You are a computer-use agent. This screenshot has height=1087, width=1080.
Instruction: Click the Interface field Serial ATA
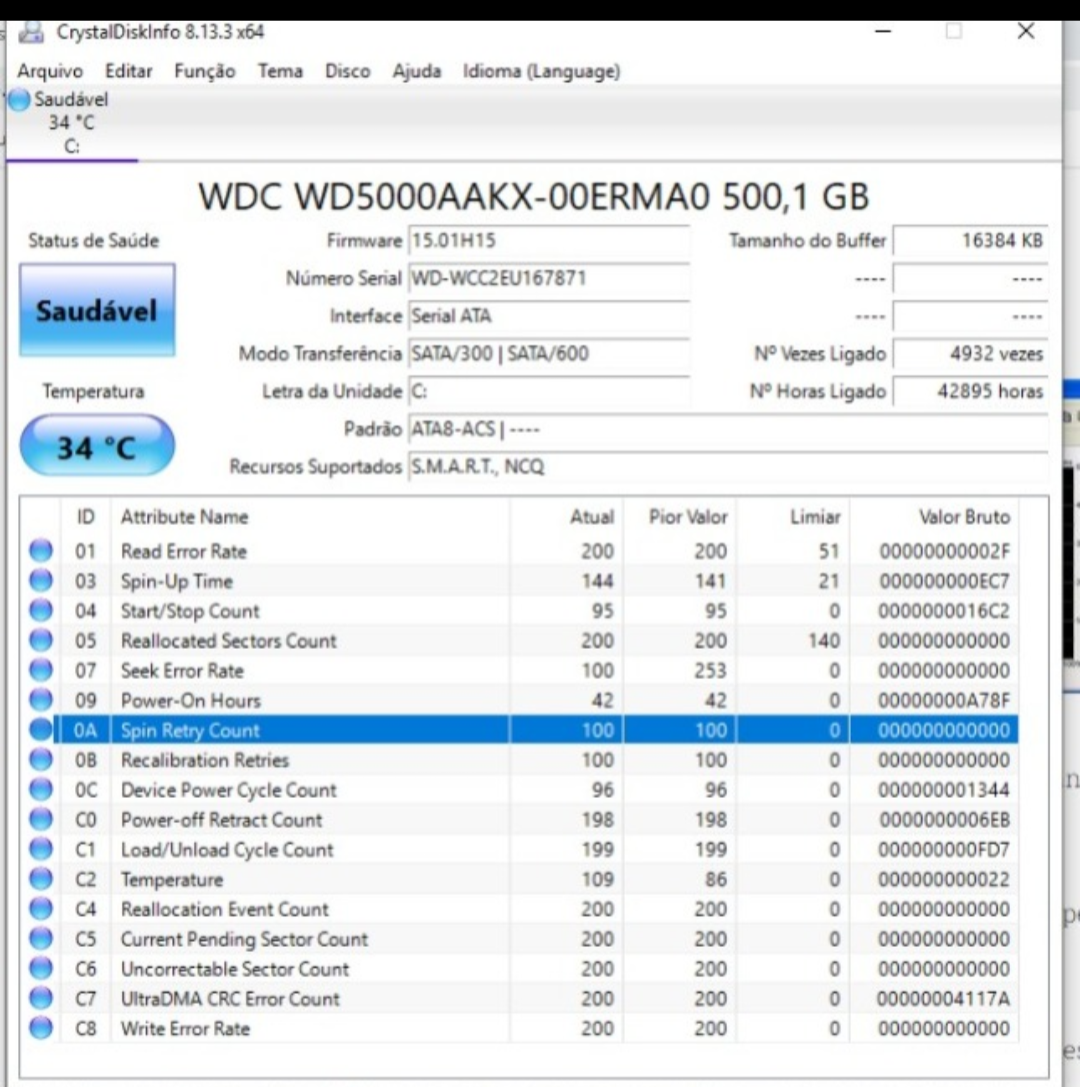pyautogui.click(x=549, y=316)
